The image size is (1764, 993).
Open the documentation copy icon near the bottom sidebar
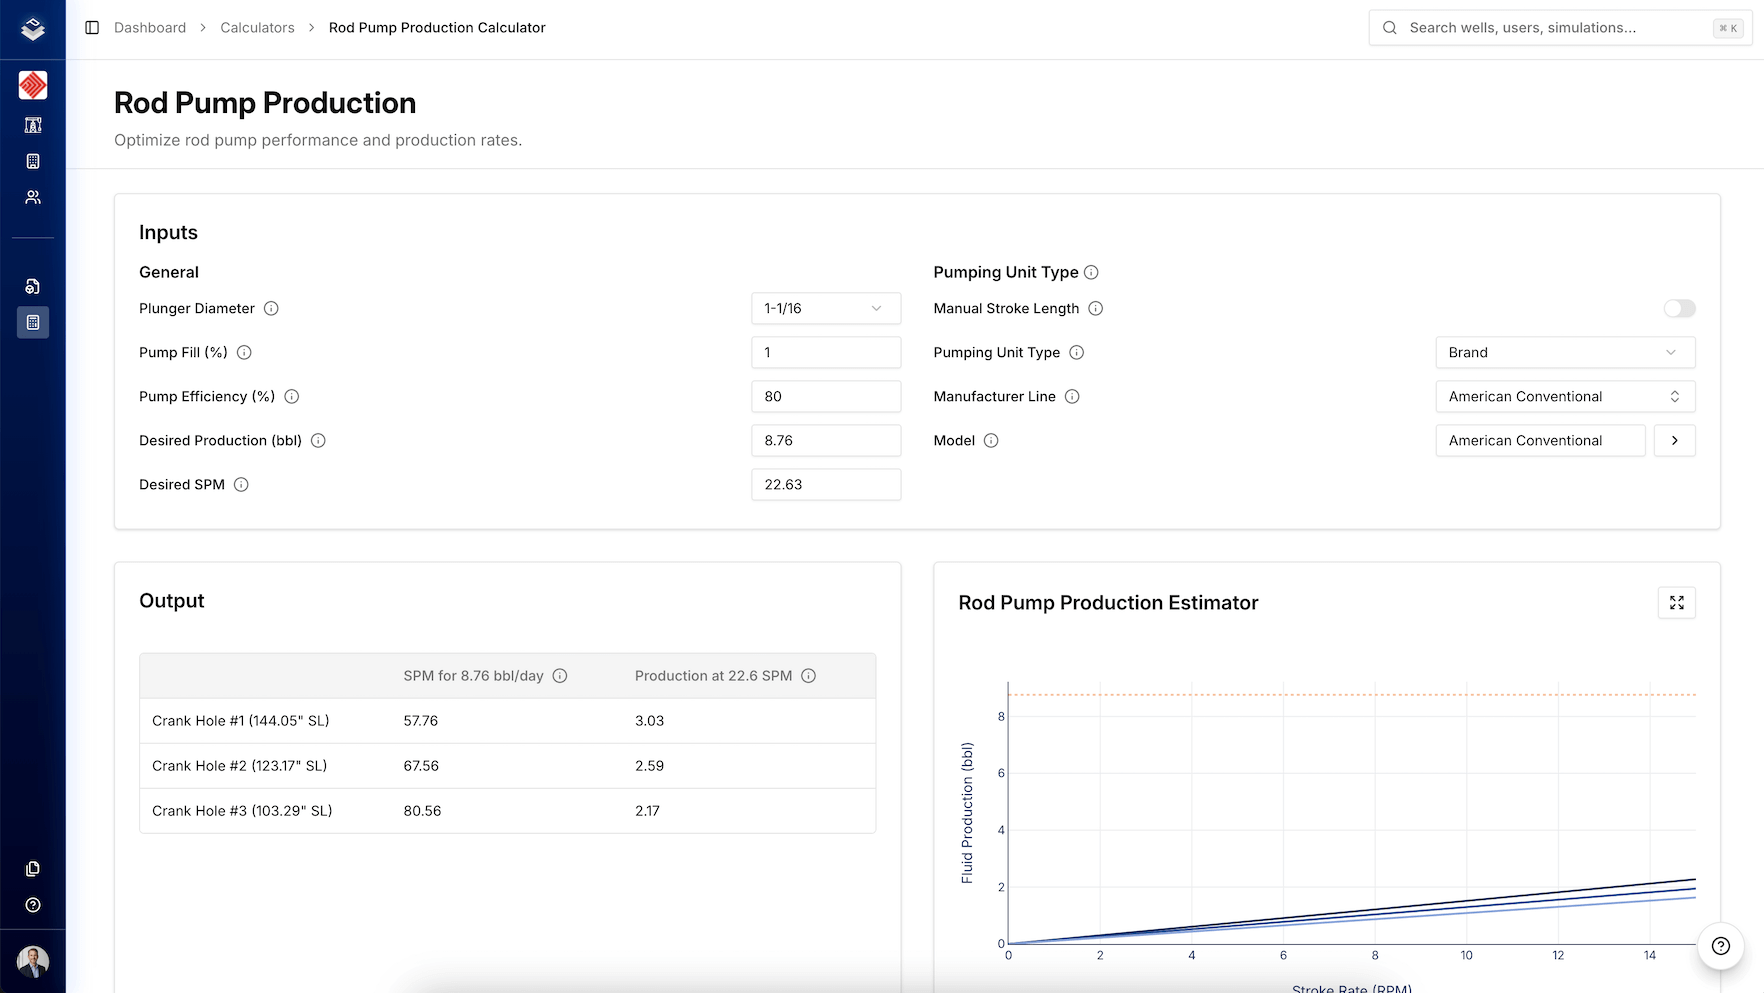(x=33, y=869)
